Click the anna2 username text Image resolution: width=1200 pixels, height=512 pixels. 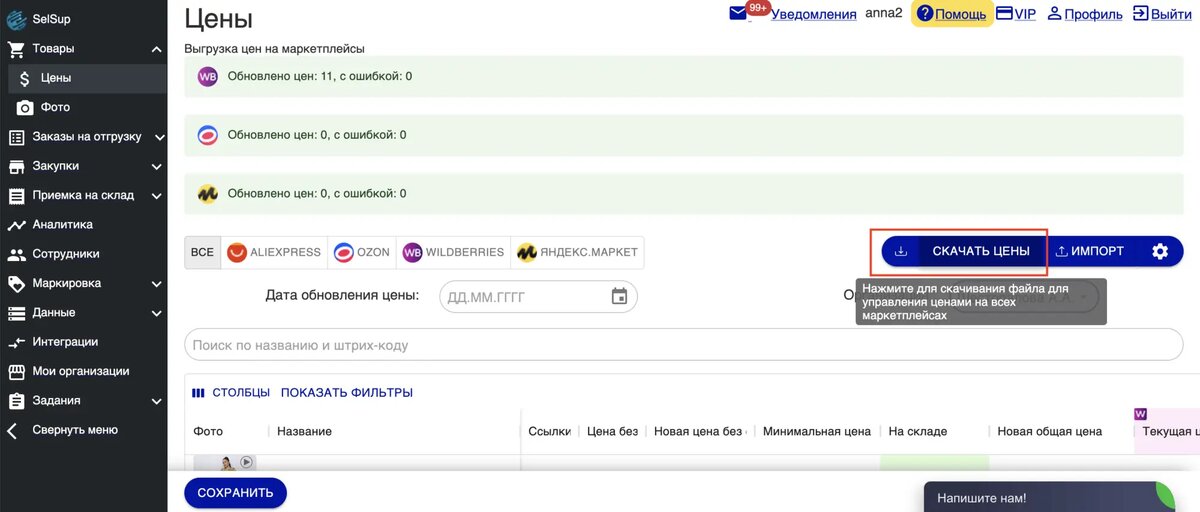884,14
